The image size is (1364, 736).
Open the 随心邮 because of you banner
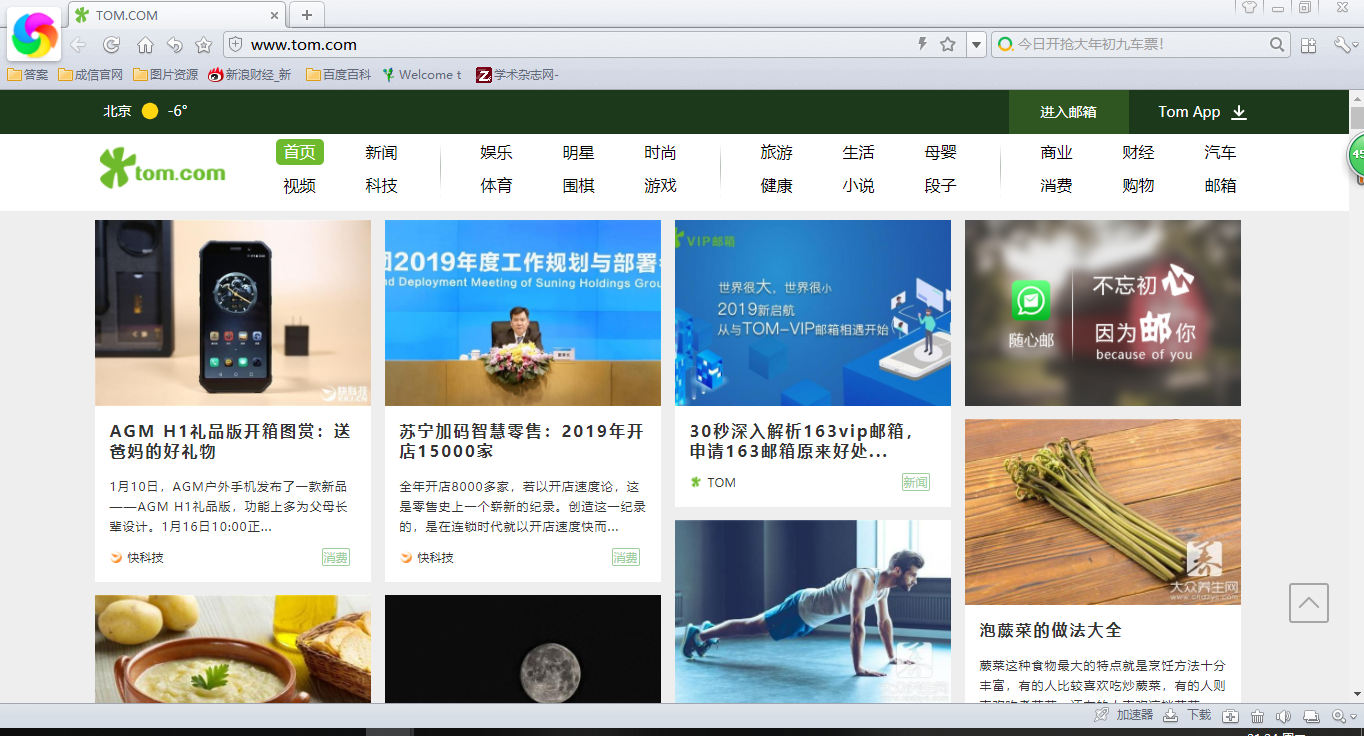click(1103, 313)
